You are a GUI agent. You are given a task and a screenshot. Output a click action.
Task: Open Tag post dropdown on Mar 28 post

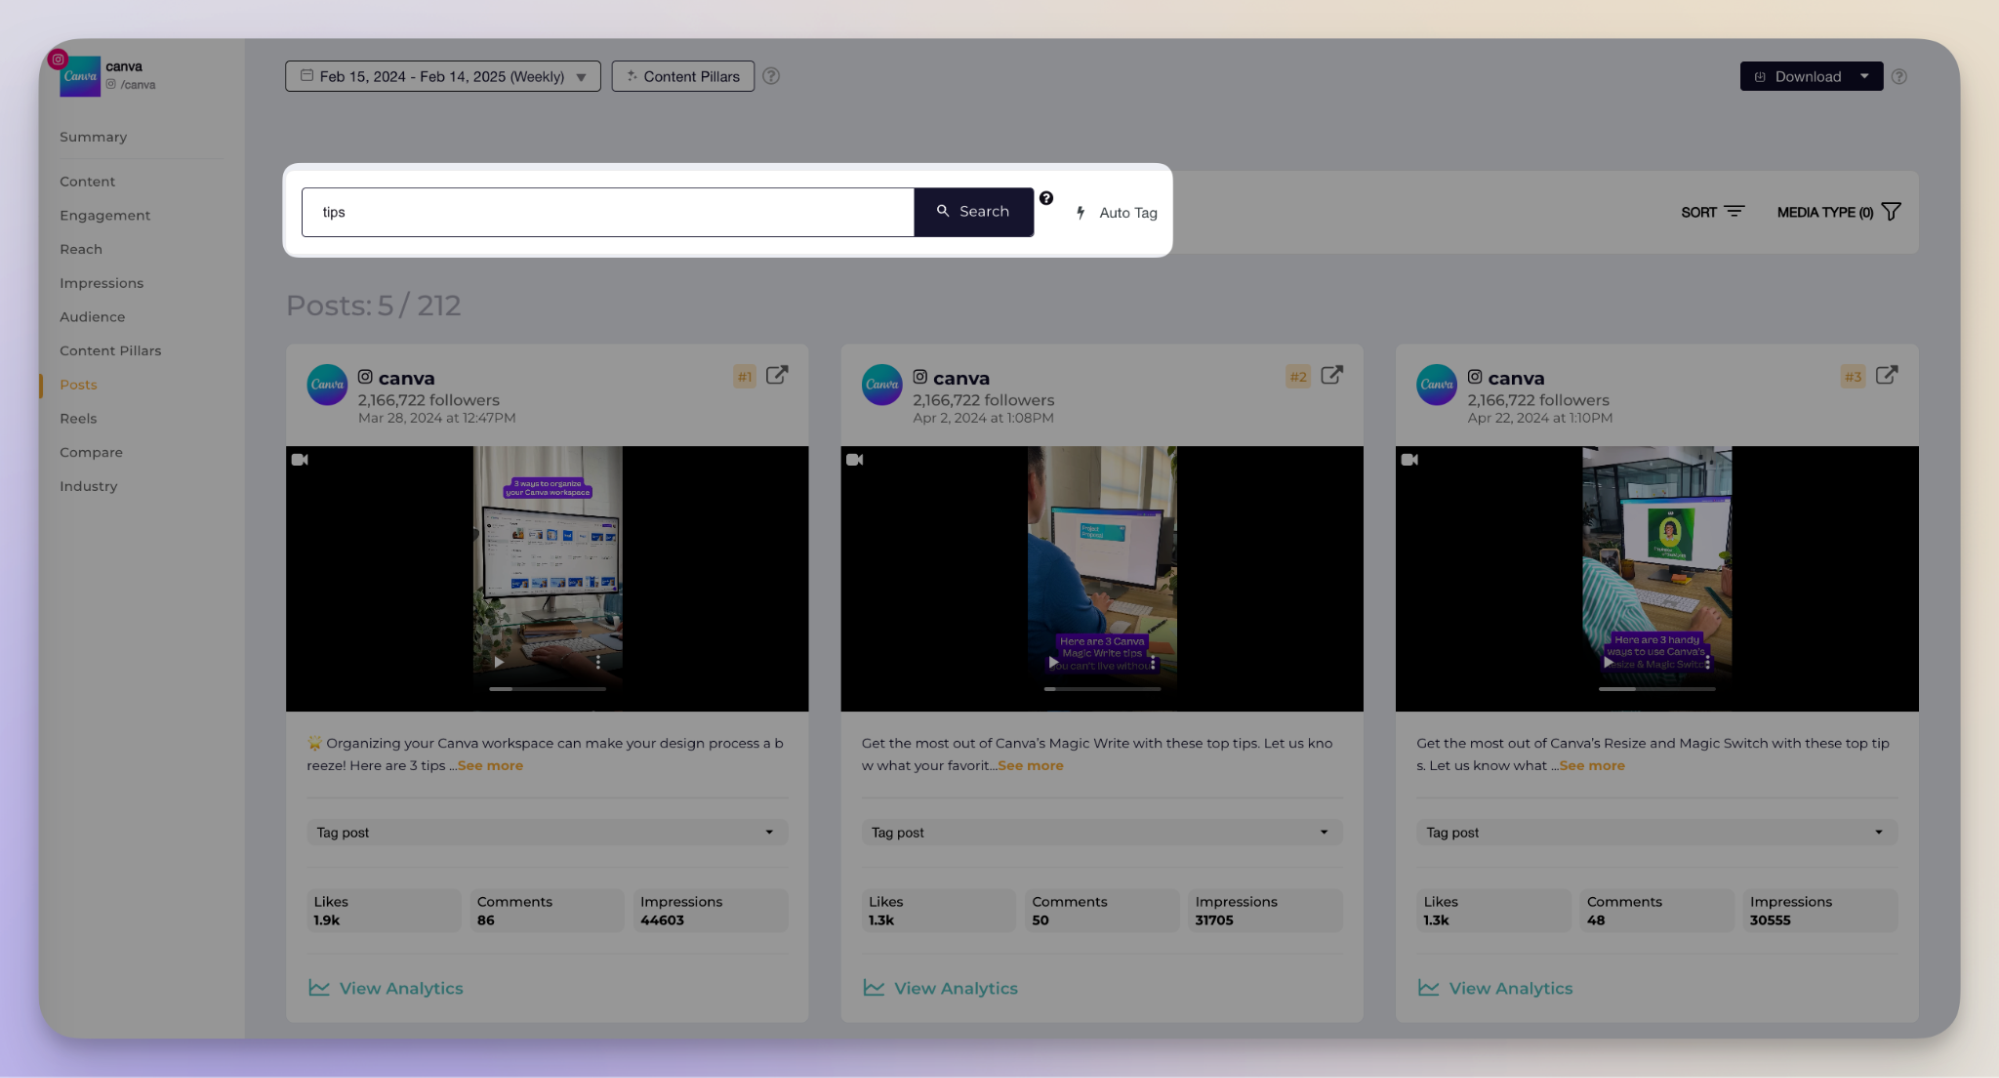click(547, 832)
